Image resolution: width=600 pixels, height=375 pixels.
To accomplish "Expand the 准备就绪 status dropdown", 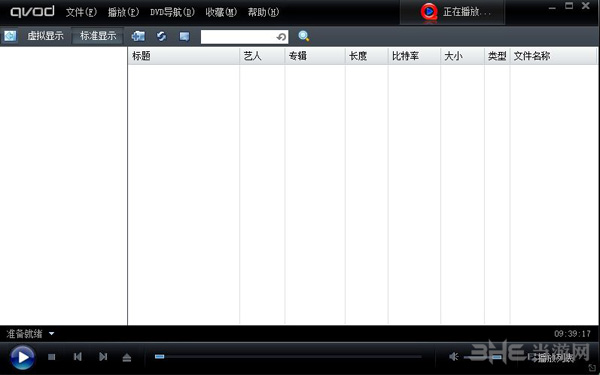I will (x=51, y=334).
